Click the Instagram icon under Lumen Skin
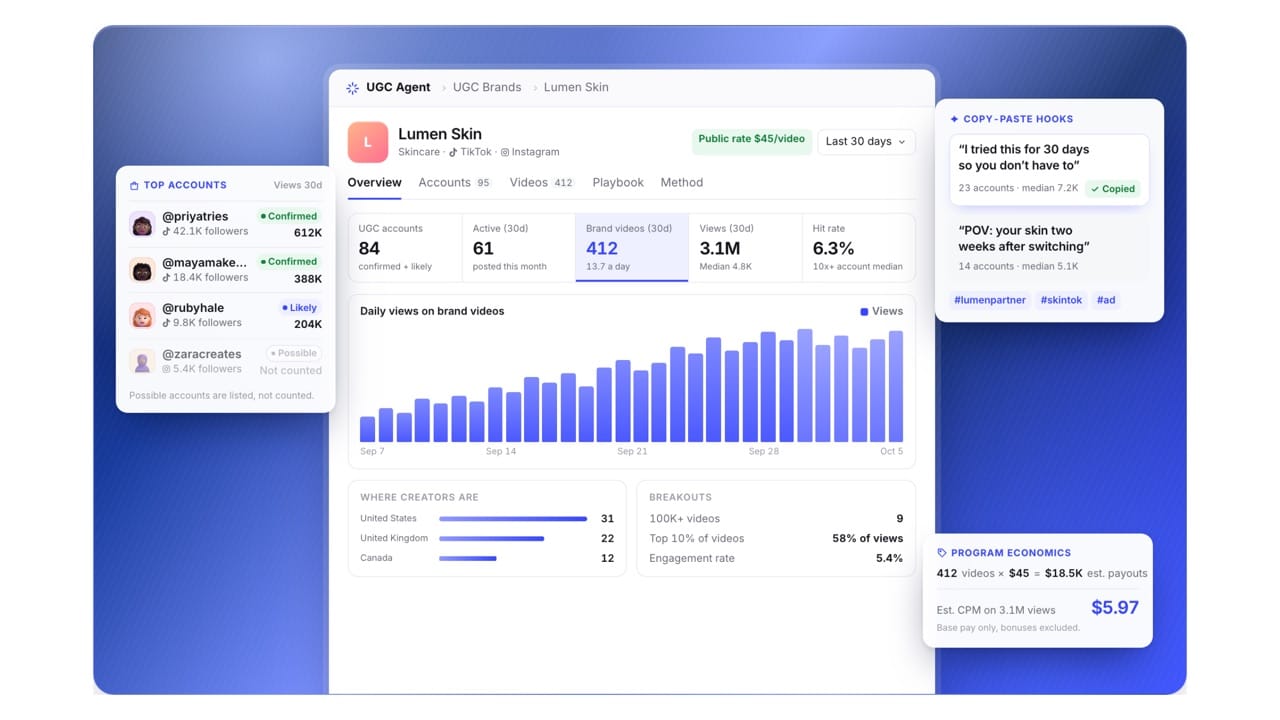 tap(505, 152)
